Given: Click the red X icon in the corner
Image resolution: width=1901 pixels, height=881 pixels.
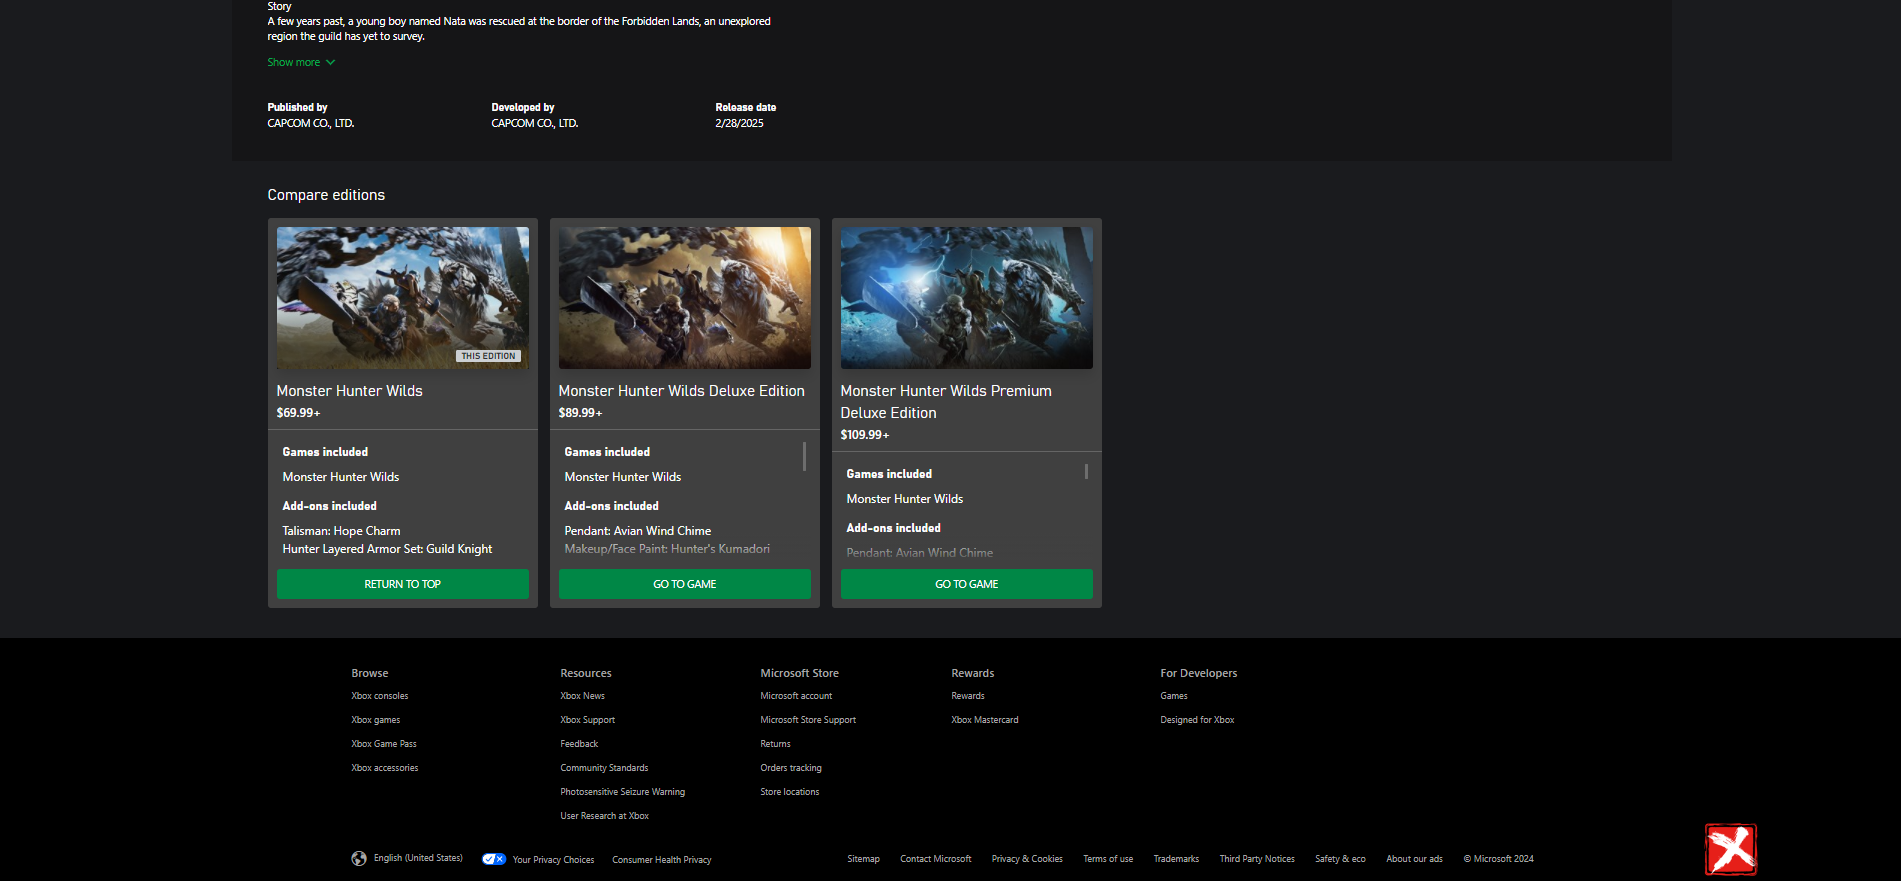Looking at the screenshot, I should [x=1731, y=849].
